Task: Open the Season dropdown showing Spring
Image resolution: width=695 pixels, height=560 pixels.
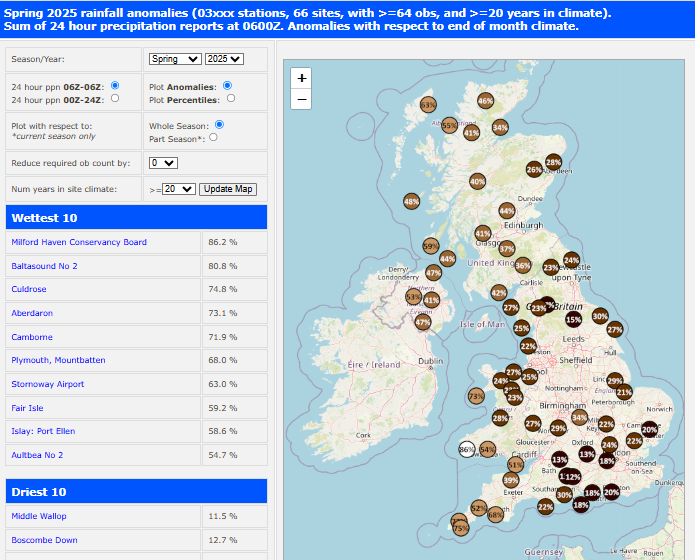Action: (174, 59)
